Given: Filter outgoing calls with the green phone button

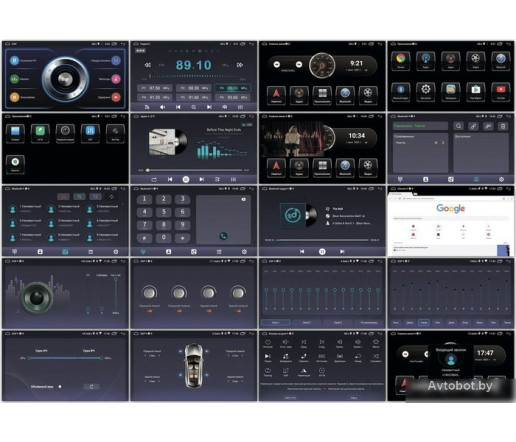Looking at the screenshot, I should pyautogui.click(x=79, y=197).
